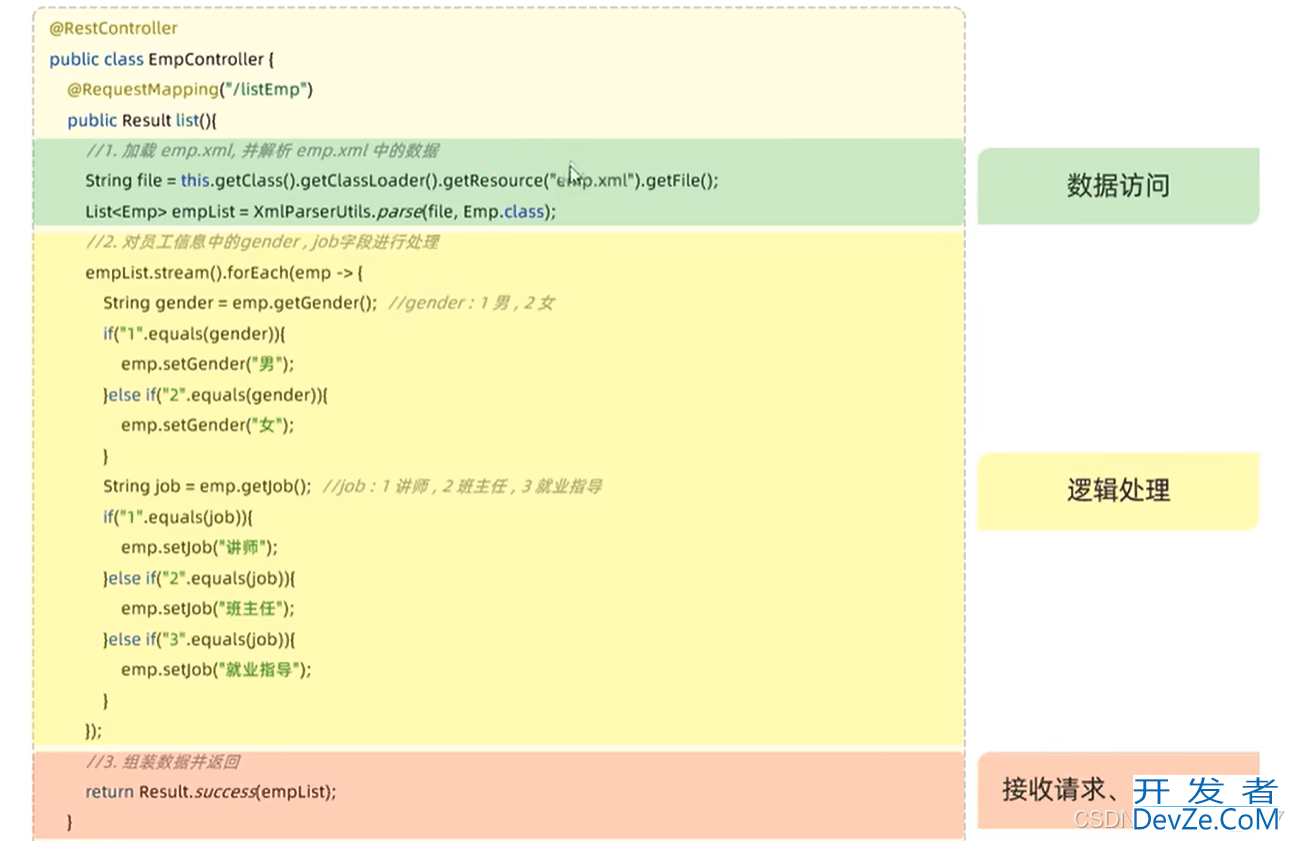Click the @RequestMapping("/listEmp") line
Screen dimensions: 1289x841
point(190,90)
